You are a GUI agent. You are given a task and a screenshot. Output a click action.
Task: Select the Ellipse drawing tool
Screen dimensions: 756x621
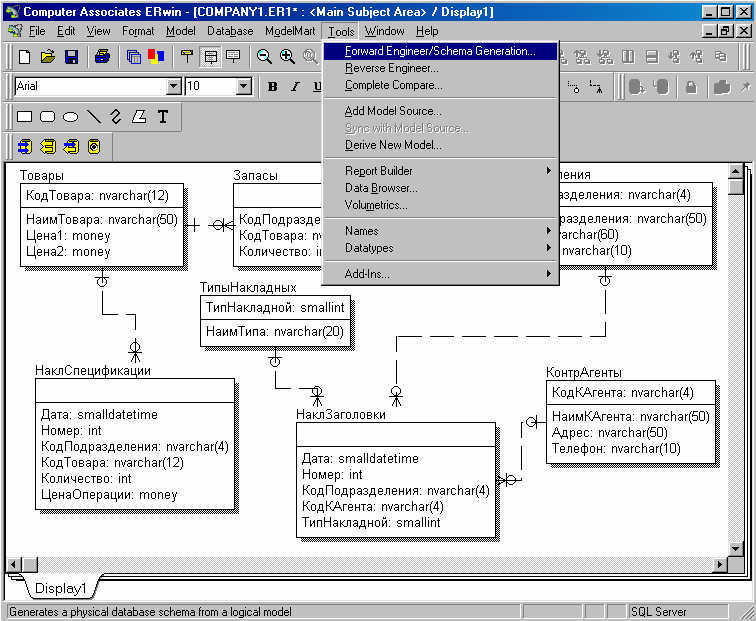click(70, 117)
